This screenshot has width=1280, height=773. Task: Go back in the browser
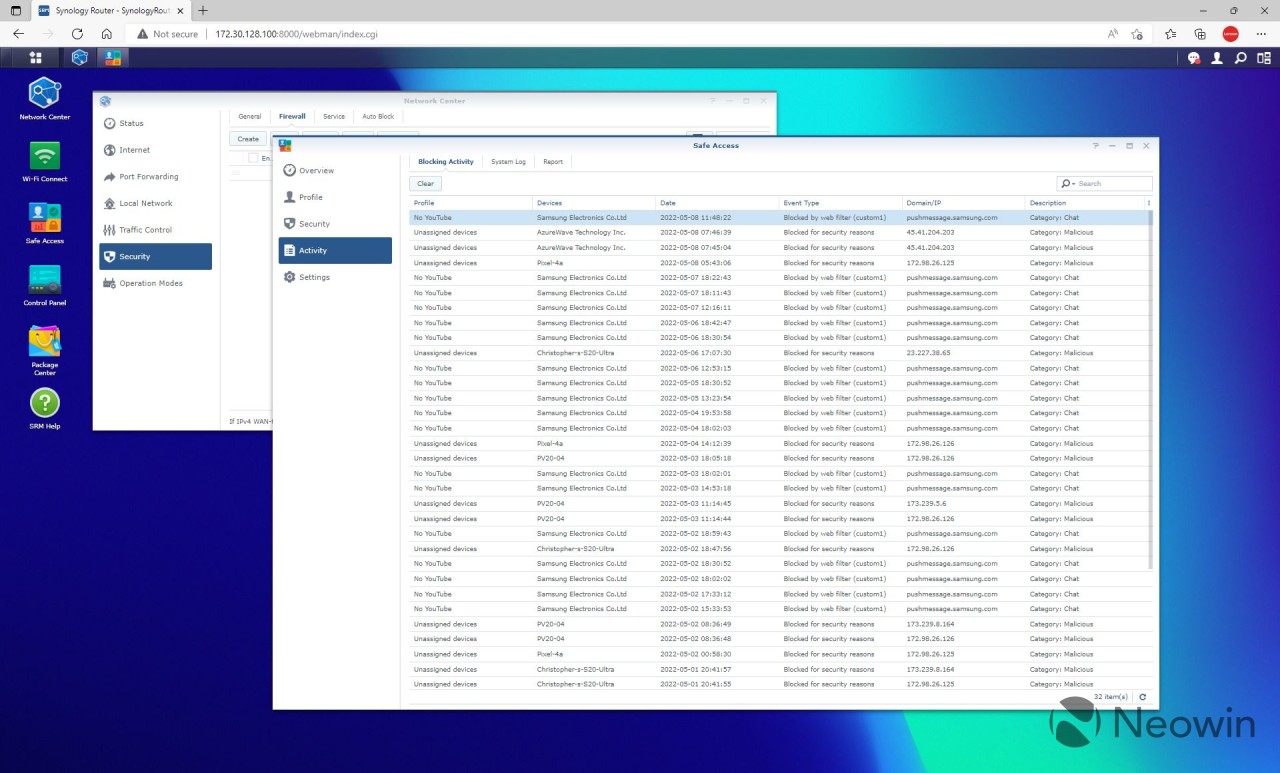(19, 33)
